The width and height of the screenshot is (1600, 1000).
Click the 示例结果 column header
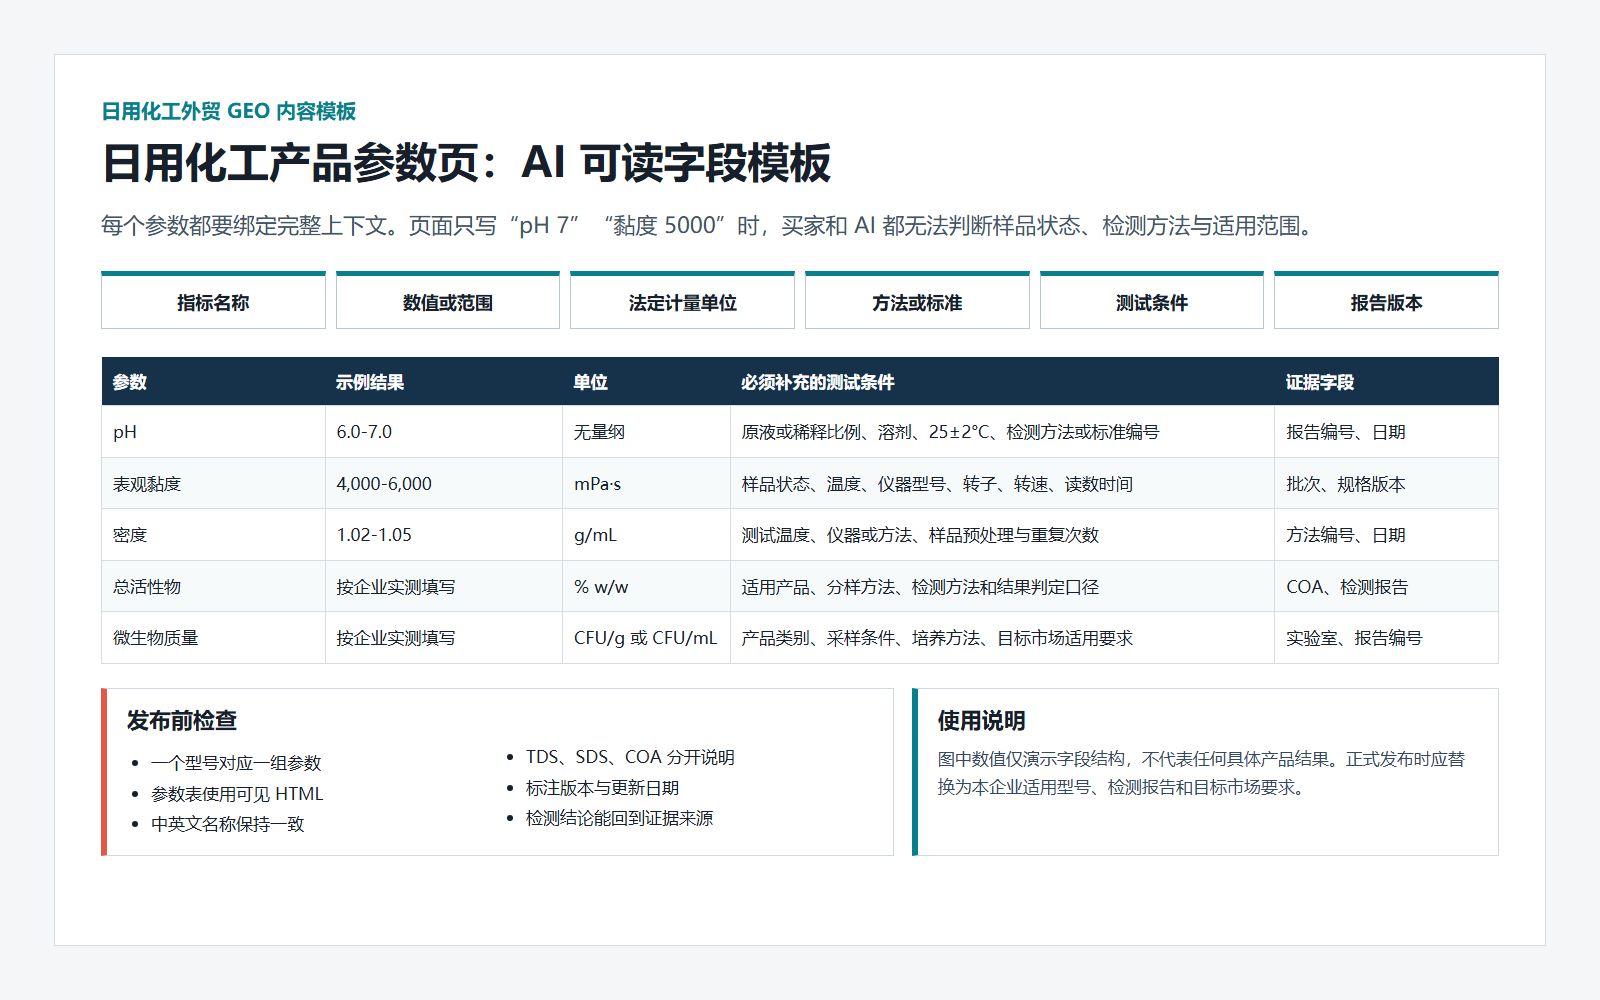443,382
